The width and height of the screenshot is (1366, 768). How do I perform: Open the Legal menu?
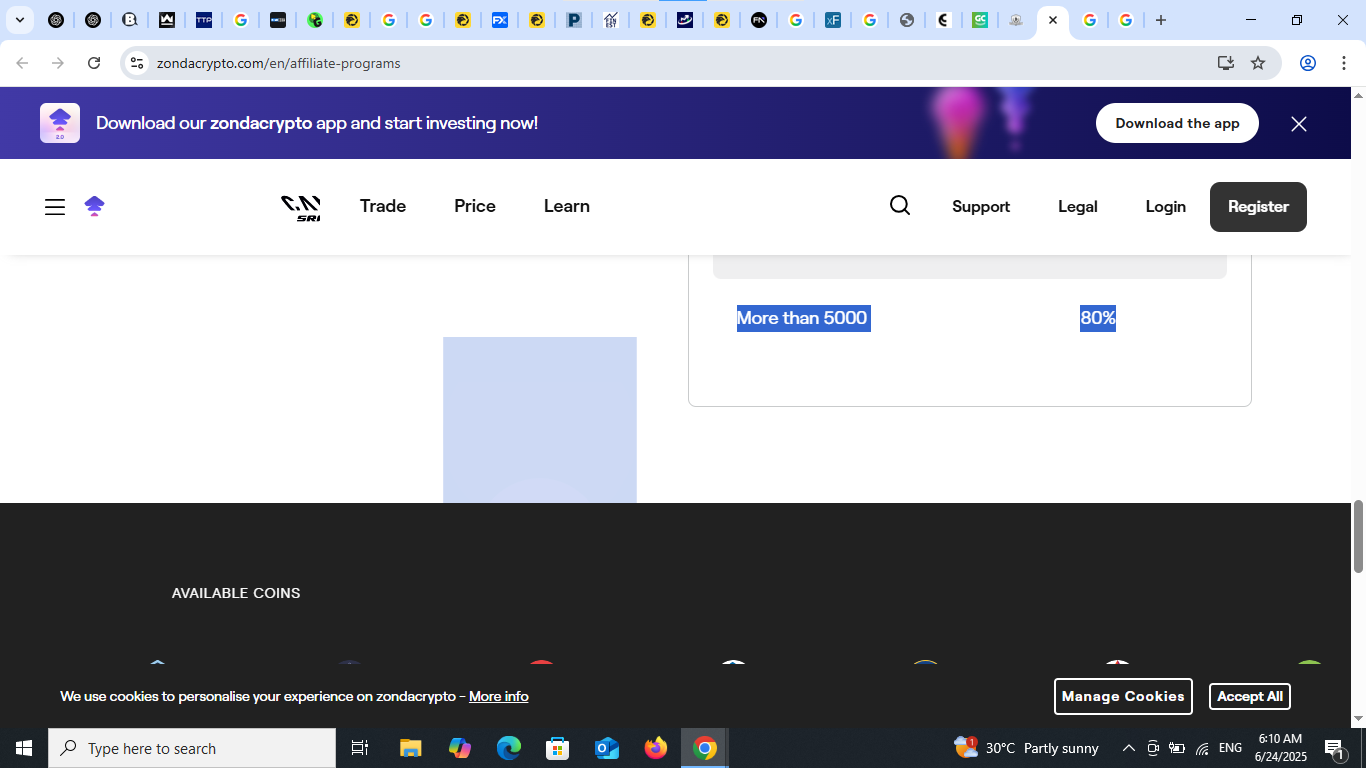(1078, 207)
